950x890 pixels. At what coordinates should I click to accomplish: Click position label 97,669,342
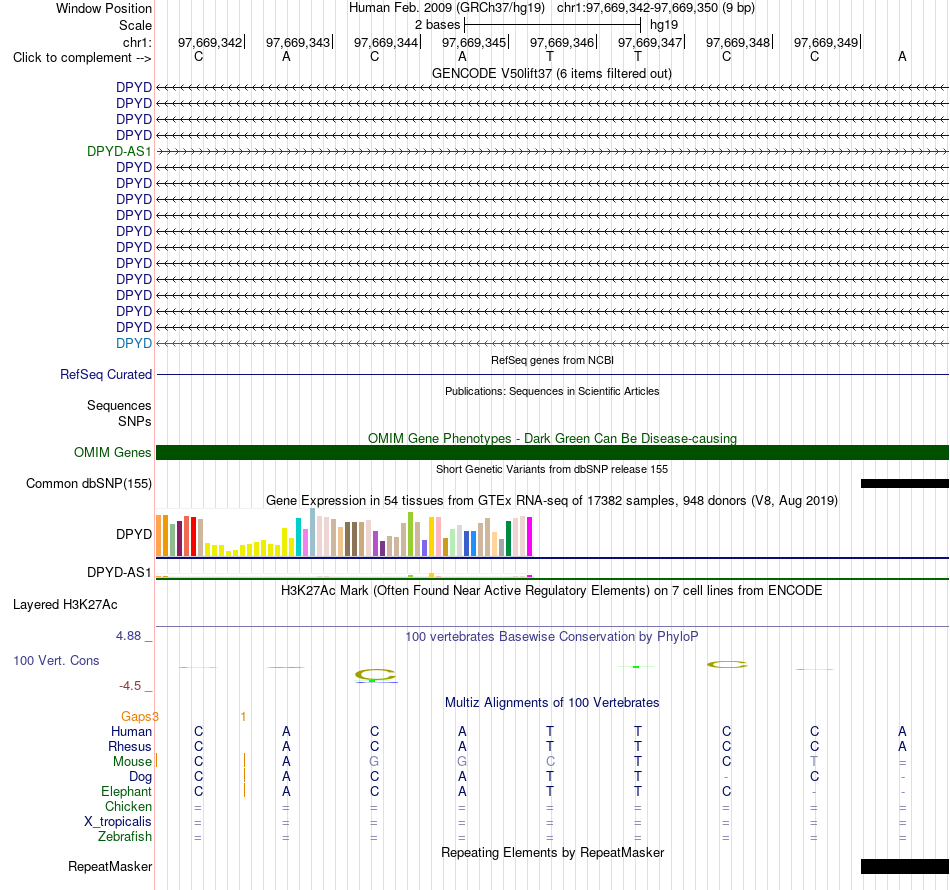pos(210,42)
